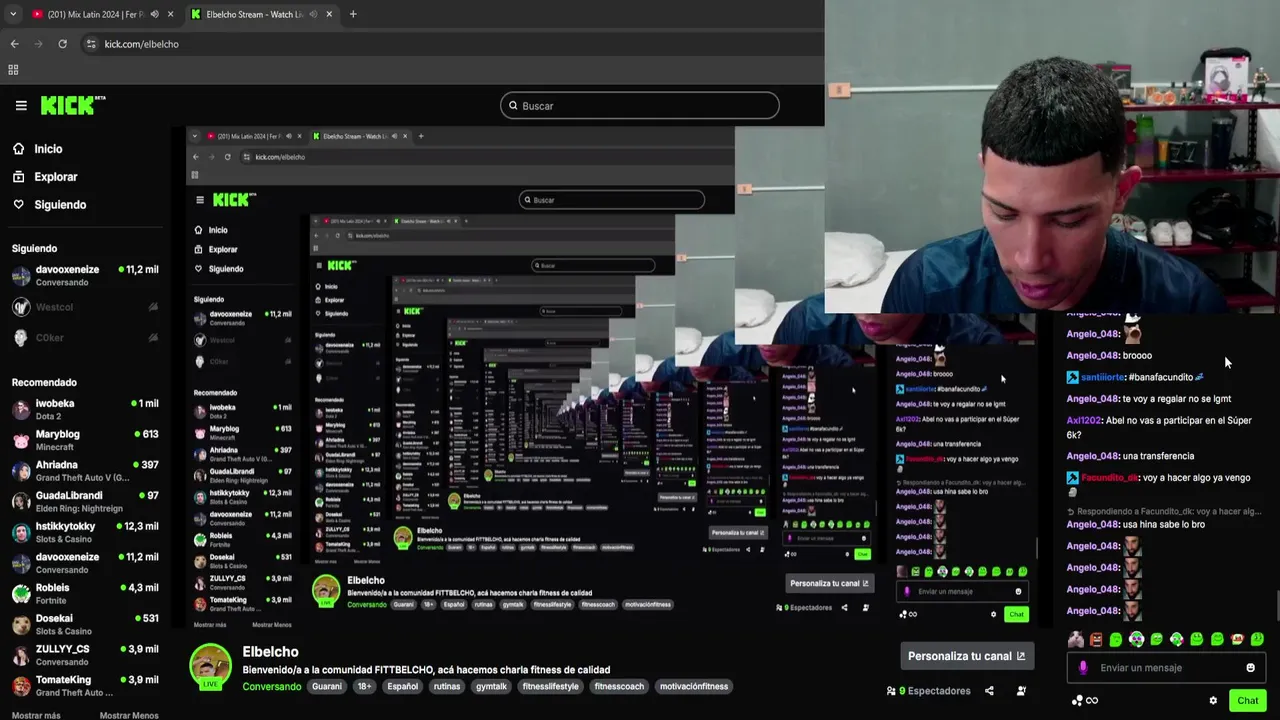Click the purple microphone icon in chat input
The width and height of the screenshot is (1280, 720).
(1083, 668)
